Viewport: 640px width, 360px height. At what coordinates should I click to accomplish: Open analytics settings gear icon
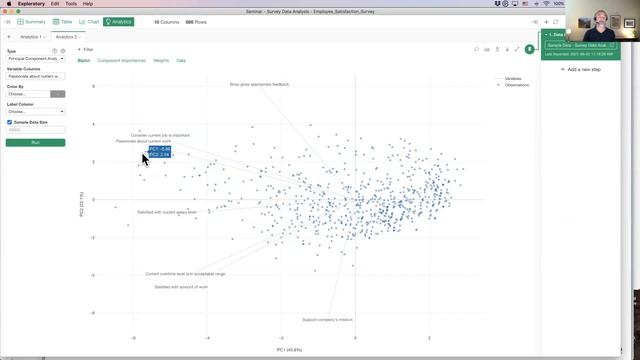63,51
